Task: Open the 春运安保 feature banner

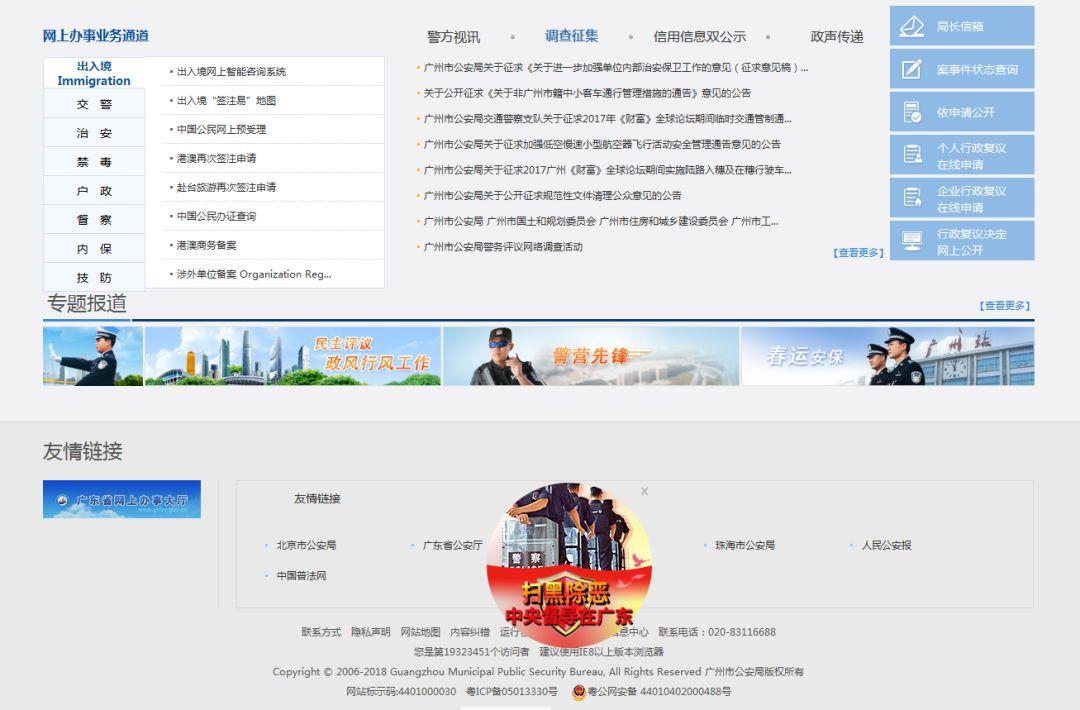Action: point(887,356)
